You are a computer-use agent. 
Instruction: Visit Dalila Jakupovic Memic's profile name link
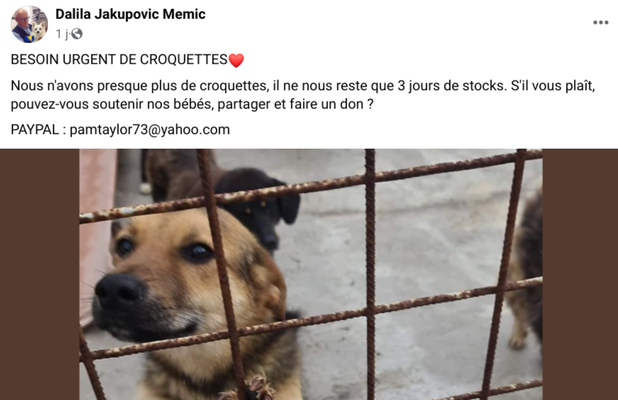click(x=130, y=14)
